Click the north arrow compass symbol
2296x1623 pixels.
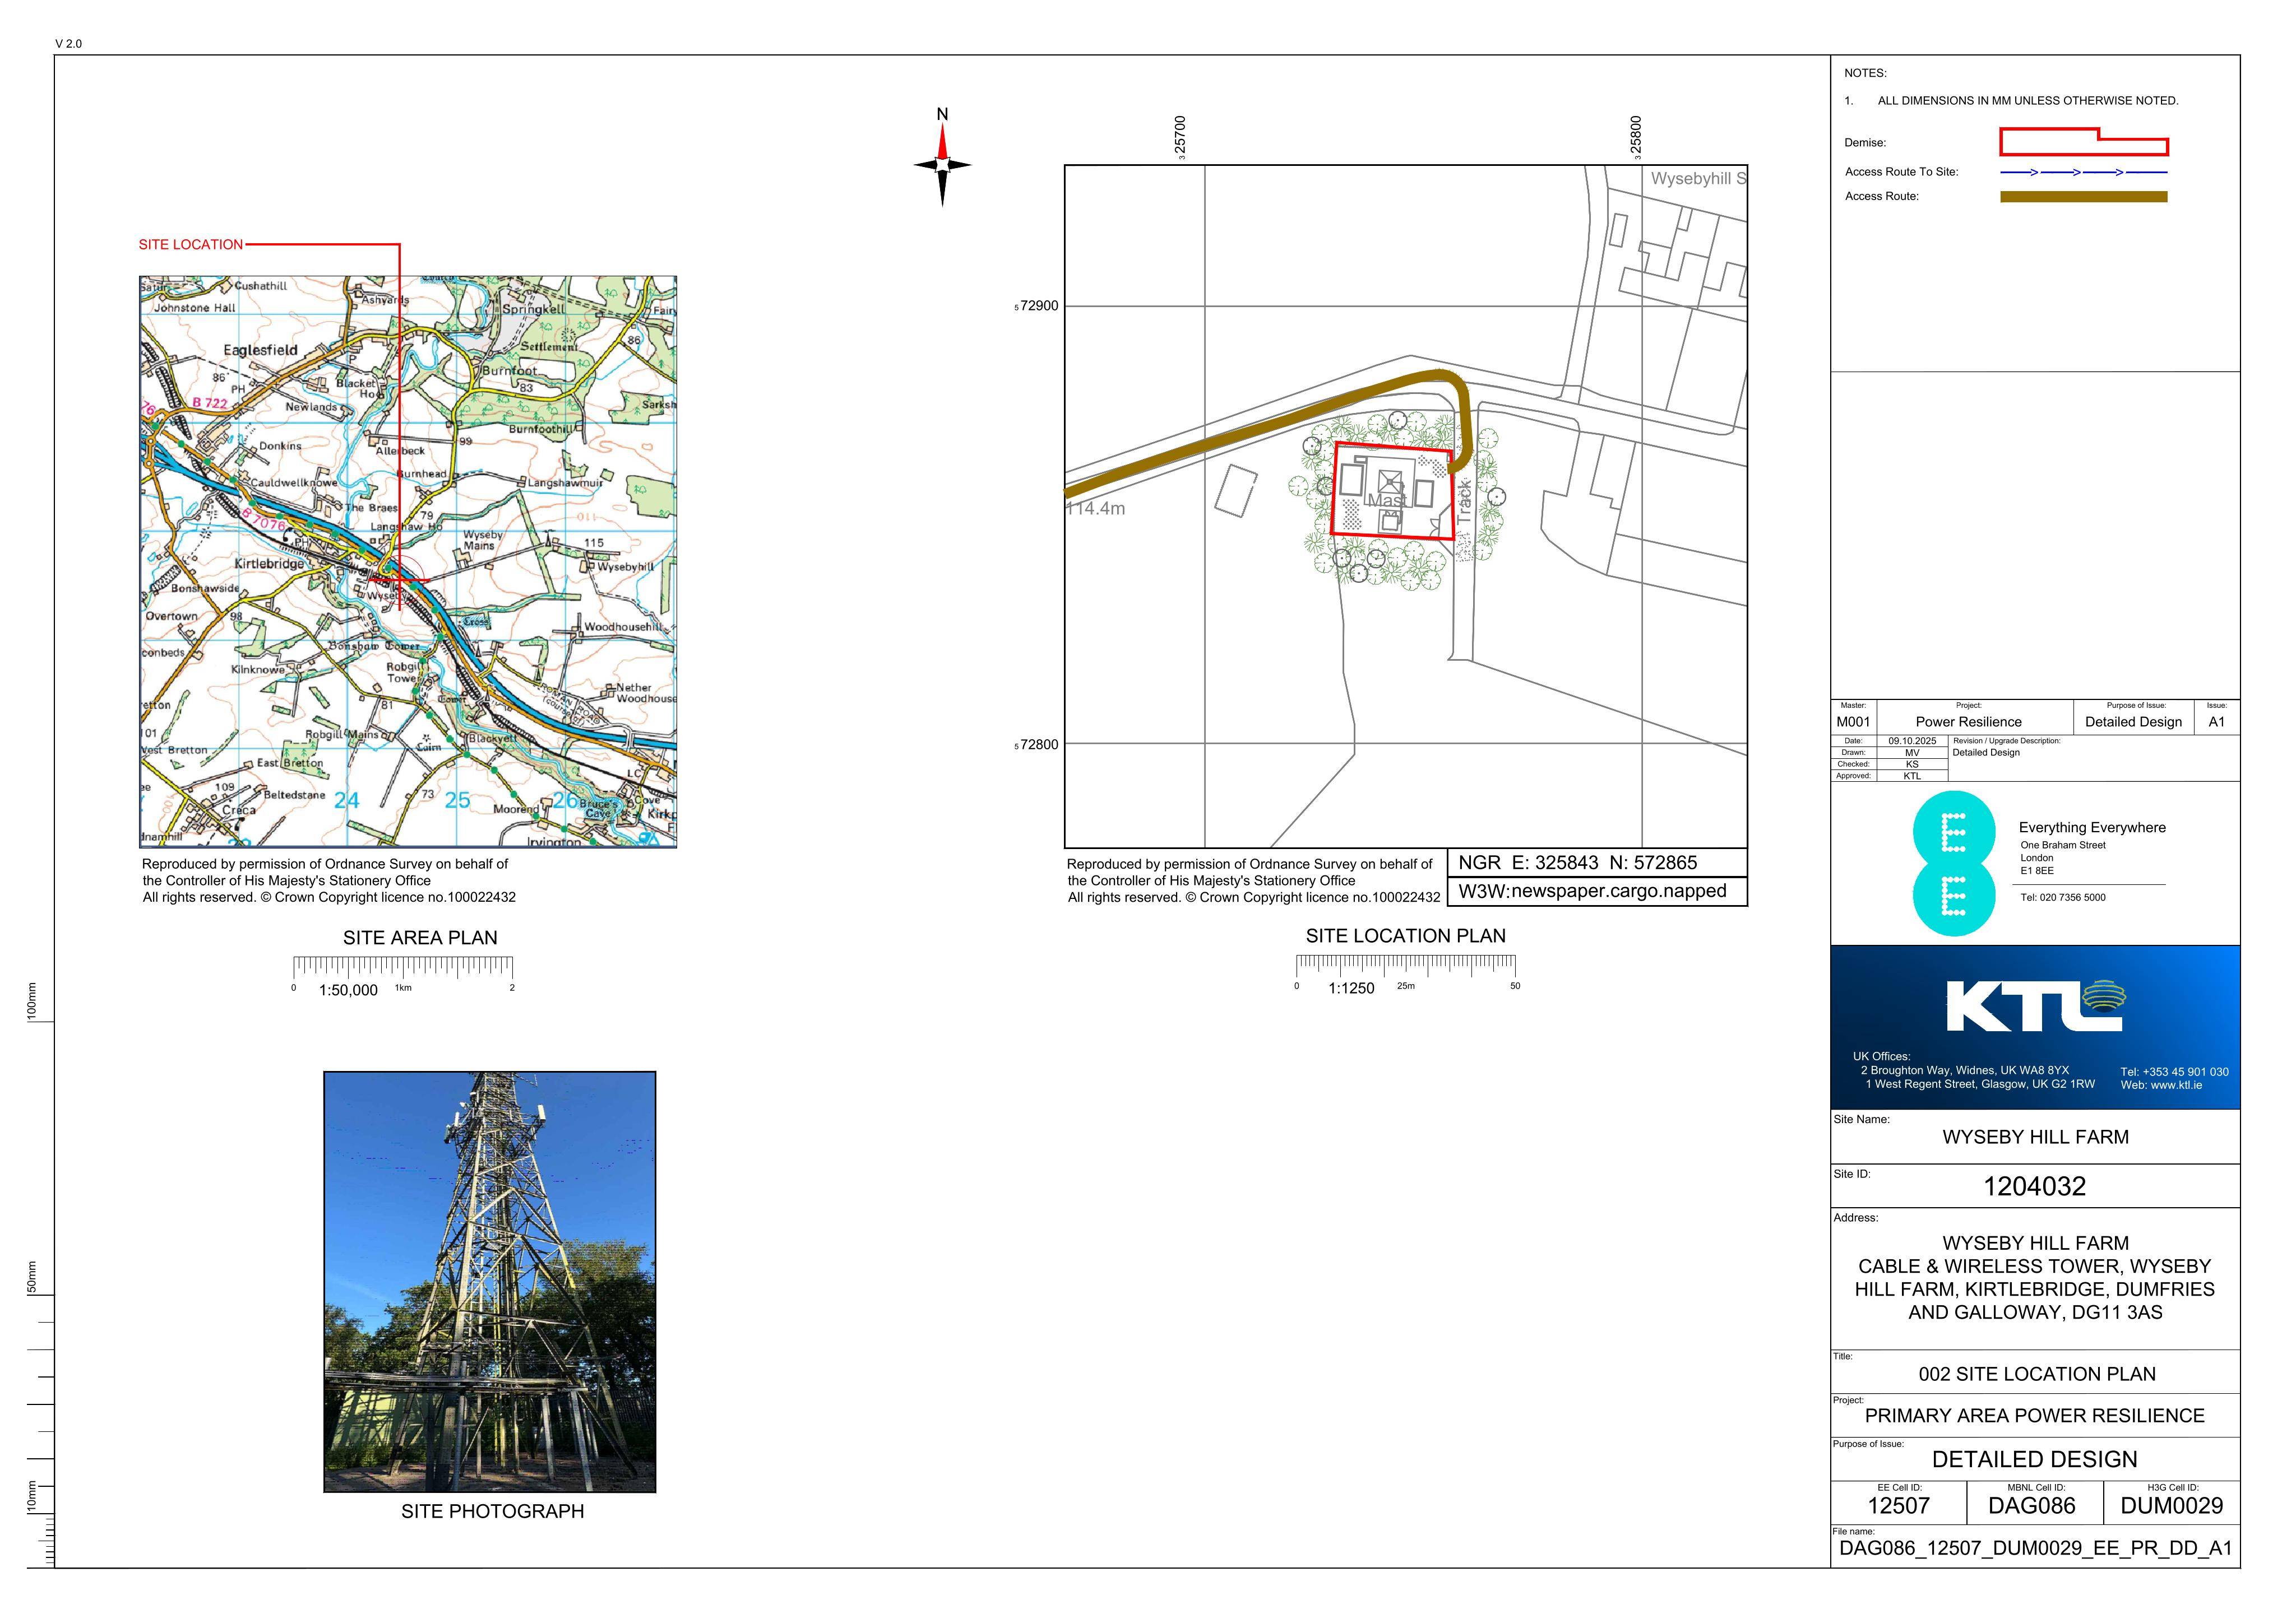pyautogui.click(x=942, y=158)
